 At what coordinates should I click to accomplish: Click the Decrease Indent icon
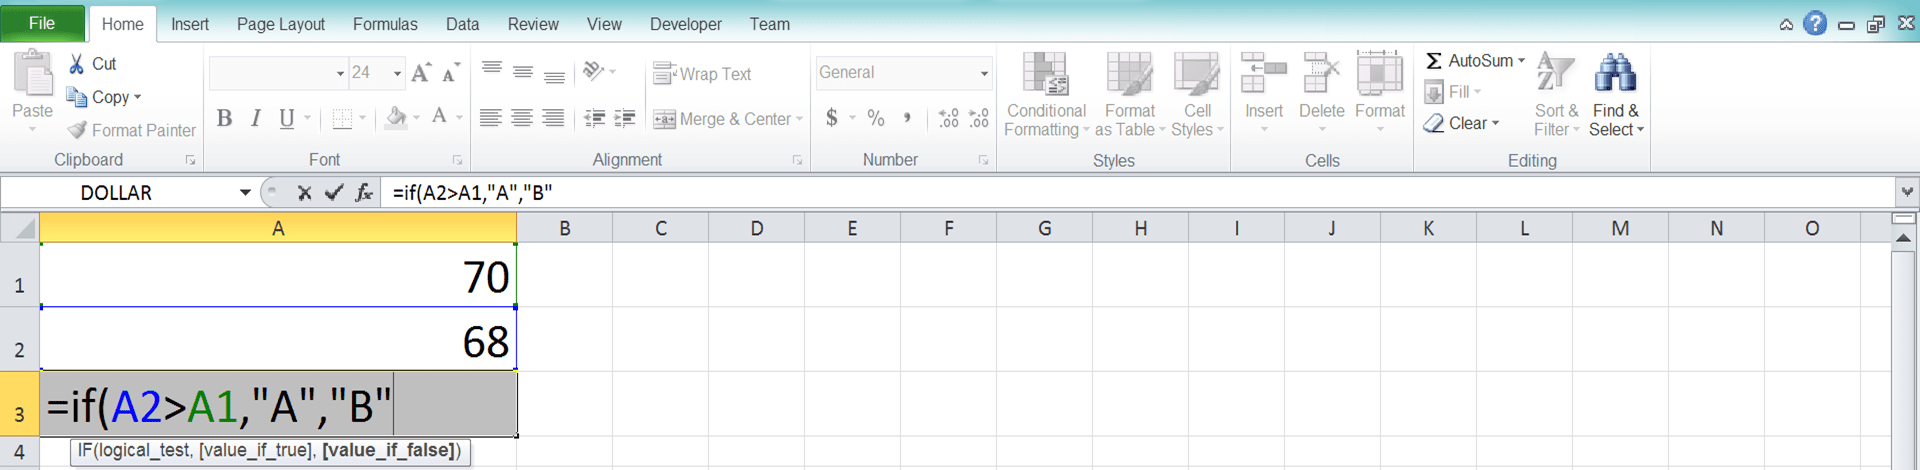point(594,118)
